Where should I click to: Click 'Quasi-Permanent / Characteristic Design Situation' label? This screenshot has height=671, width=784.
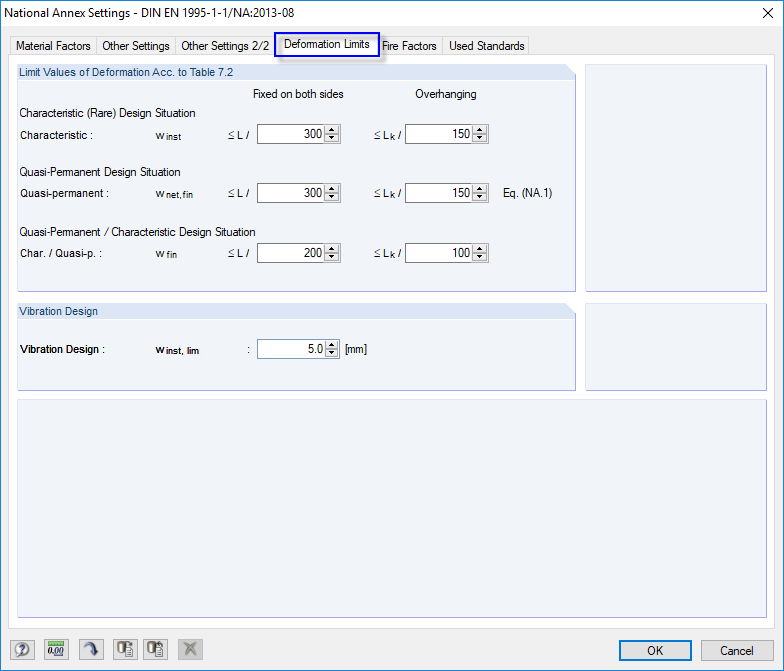138,232
